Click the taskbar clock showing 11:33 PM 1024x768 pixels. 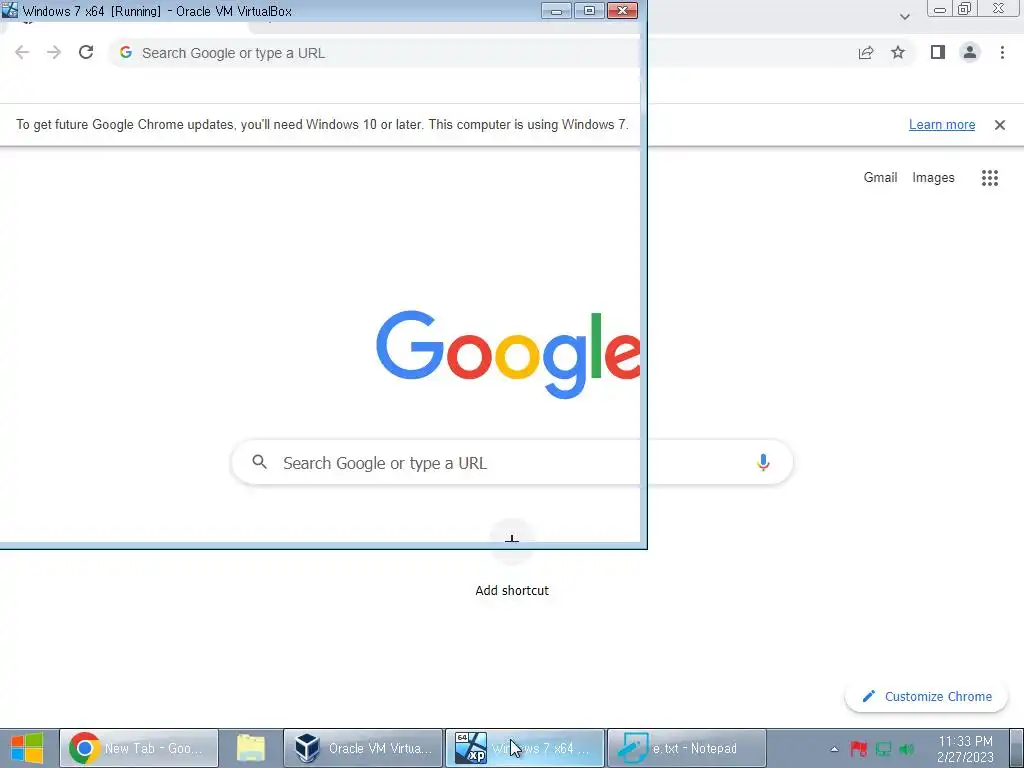tap(965, 749)
